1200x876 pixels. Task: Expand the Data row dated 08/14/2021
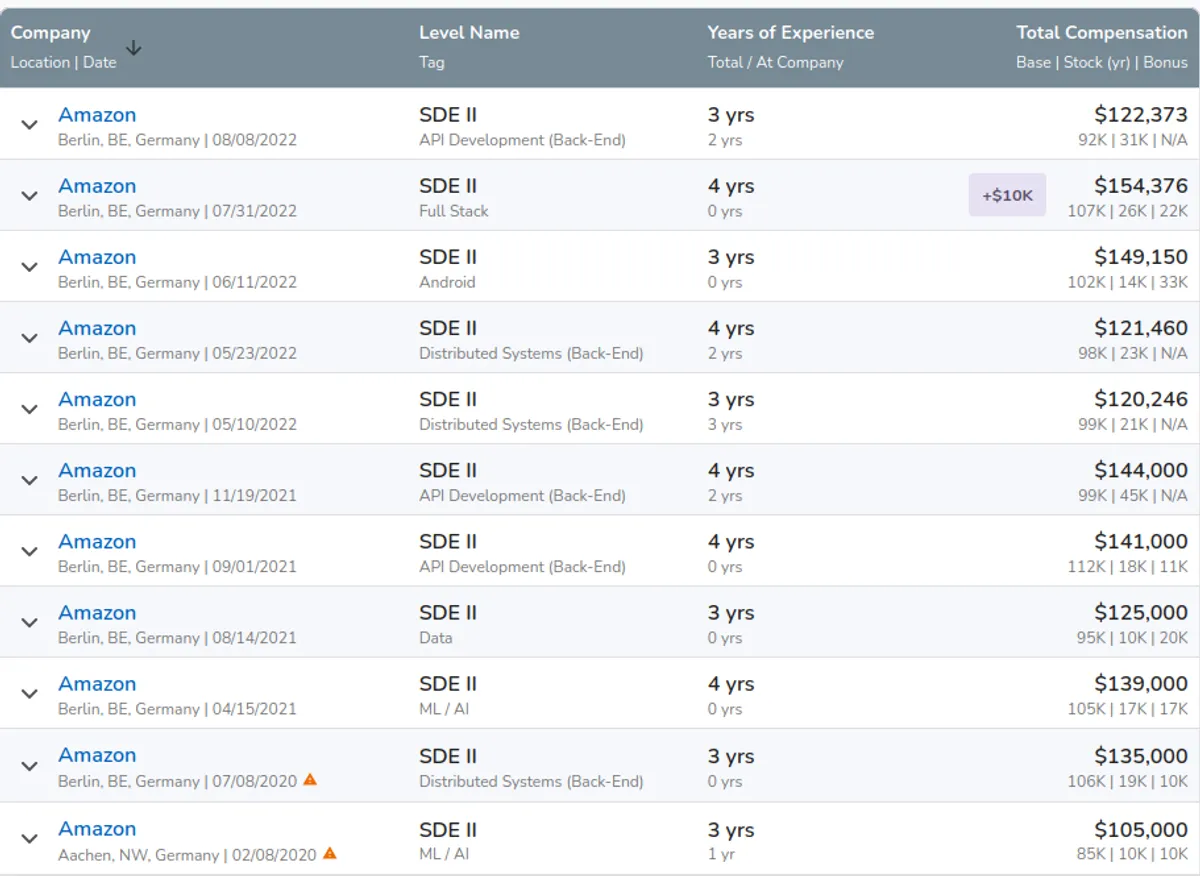tap(30, 622)
